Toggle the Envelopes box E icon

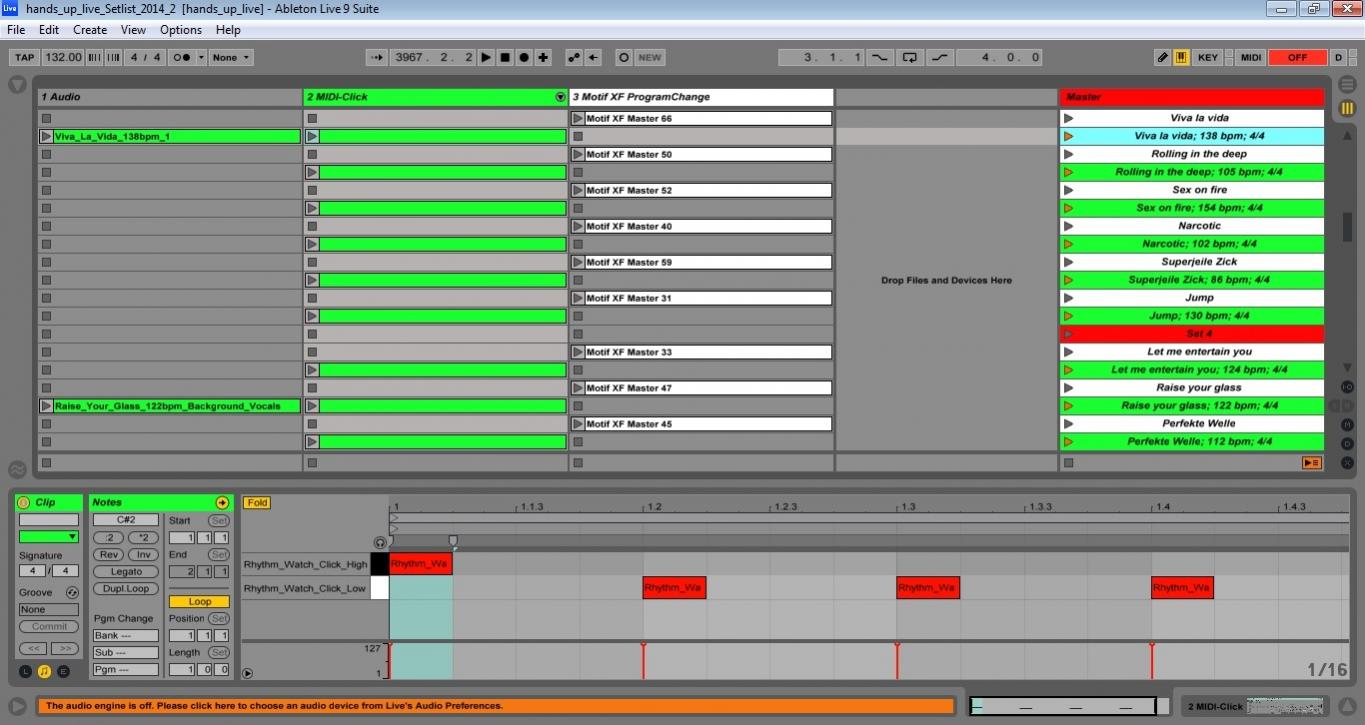point(63,671)
